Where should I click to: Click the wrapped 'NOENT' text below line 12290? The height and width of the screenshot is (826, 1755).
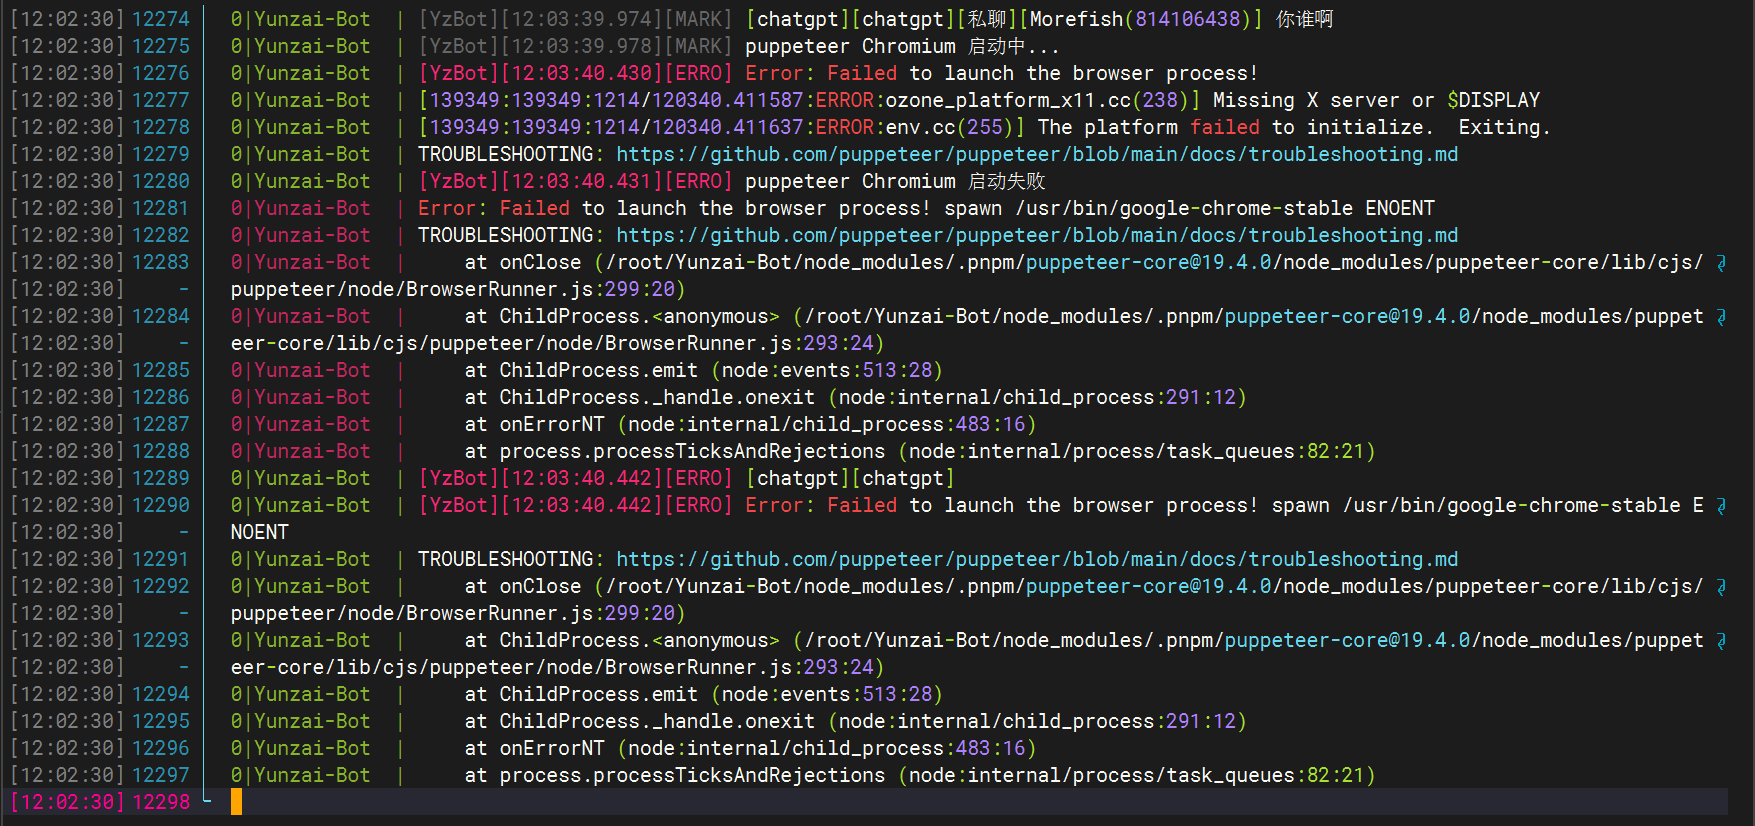click(x=260, y=532)
